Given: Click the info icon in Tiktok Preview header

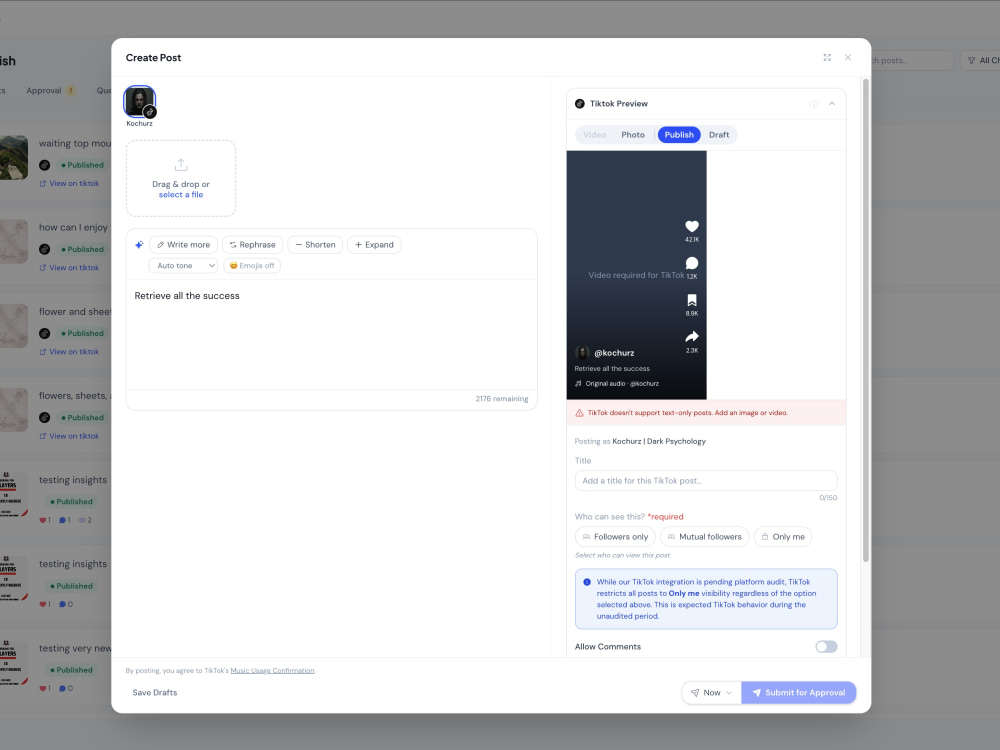Looking at the screenshot, I should [x=814, y=104].
